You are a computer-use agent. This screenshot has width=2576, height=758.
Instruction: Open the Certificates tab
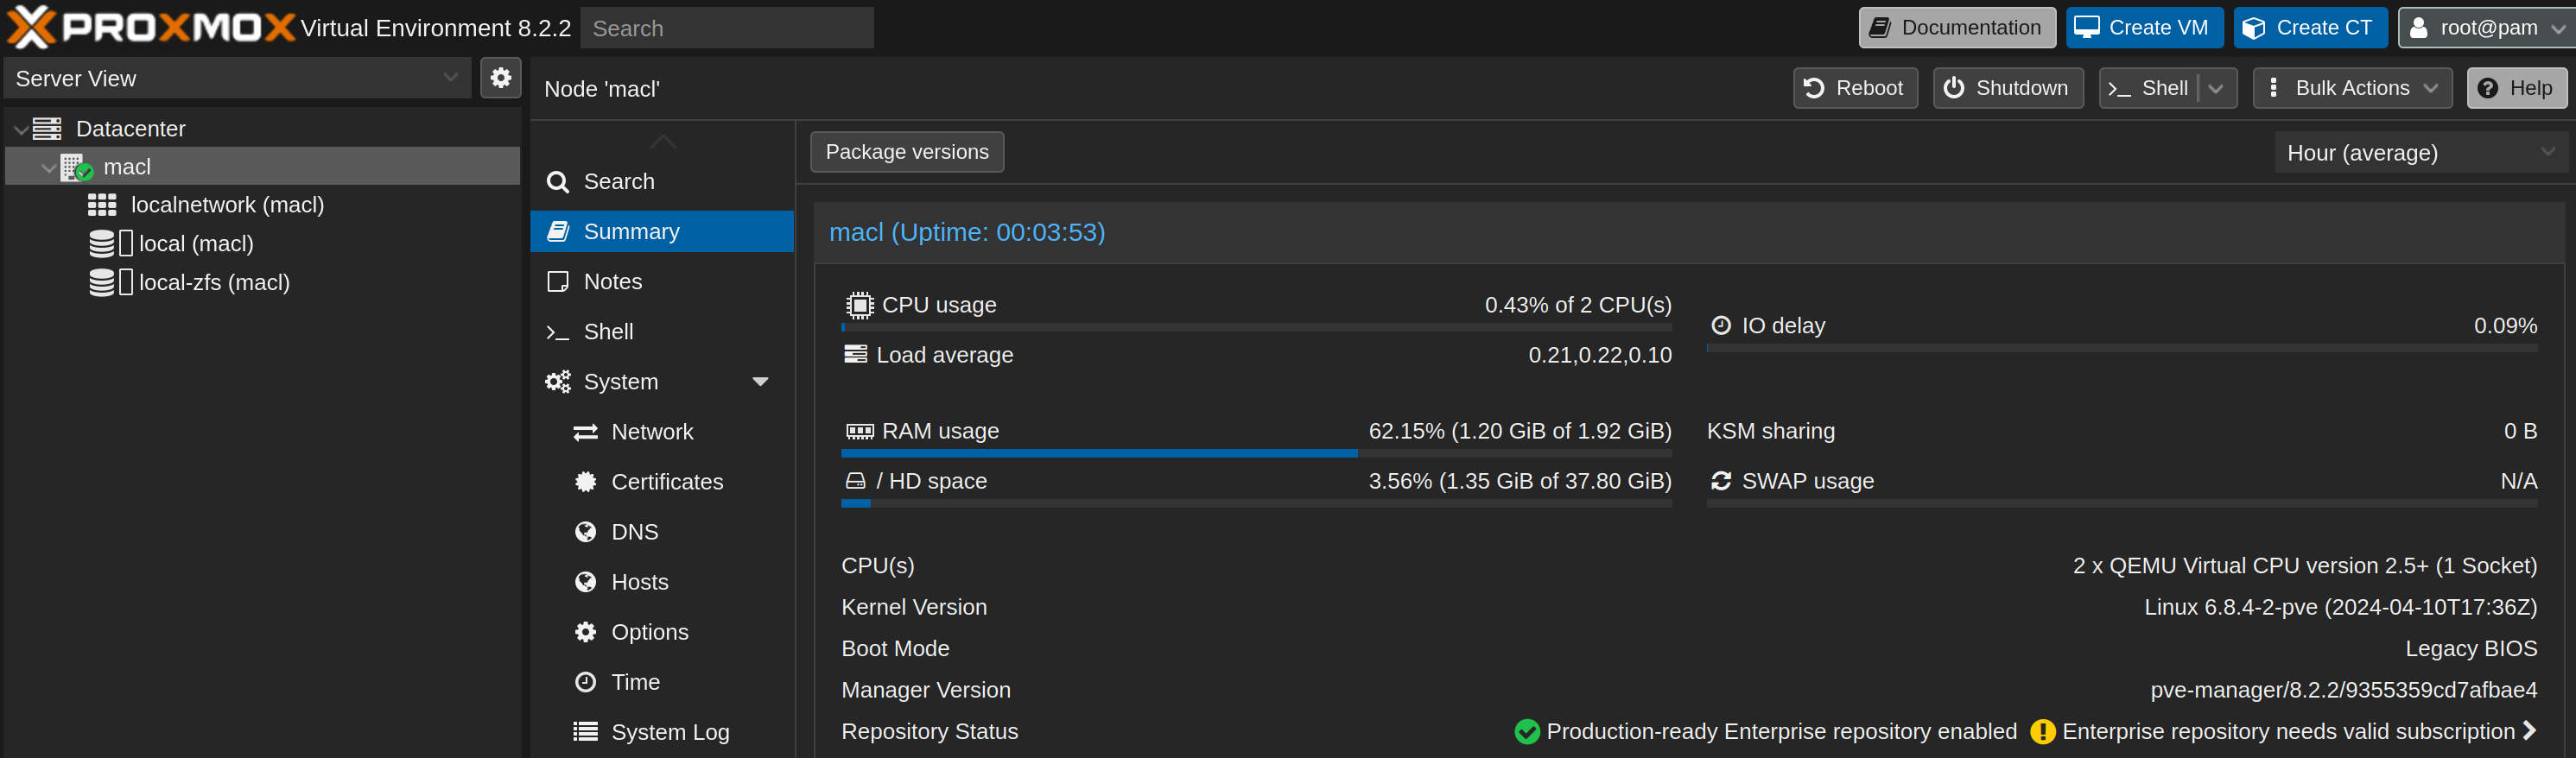click(x=662, y=482)
